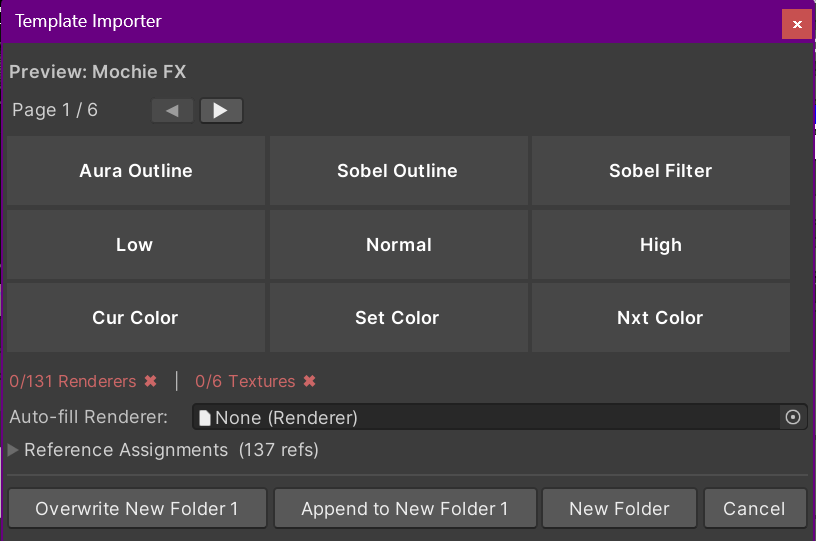Close the Template Importer window
This screenshot has height=541, width=816.
tap(797, 24)
